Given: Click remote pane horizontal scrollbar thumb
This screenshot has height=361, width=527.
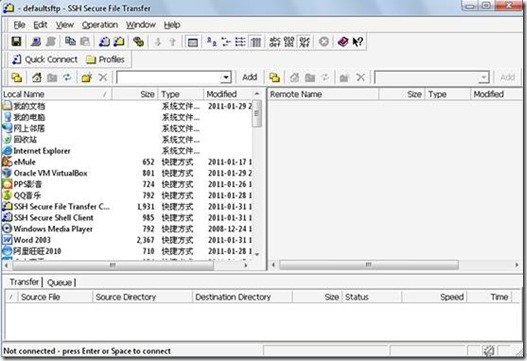Looking at the screenshot, I should [x=369, y=265].
